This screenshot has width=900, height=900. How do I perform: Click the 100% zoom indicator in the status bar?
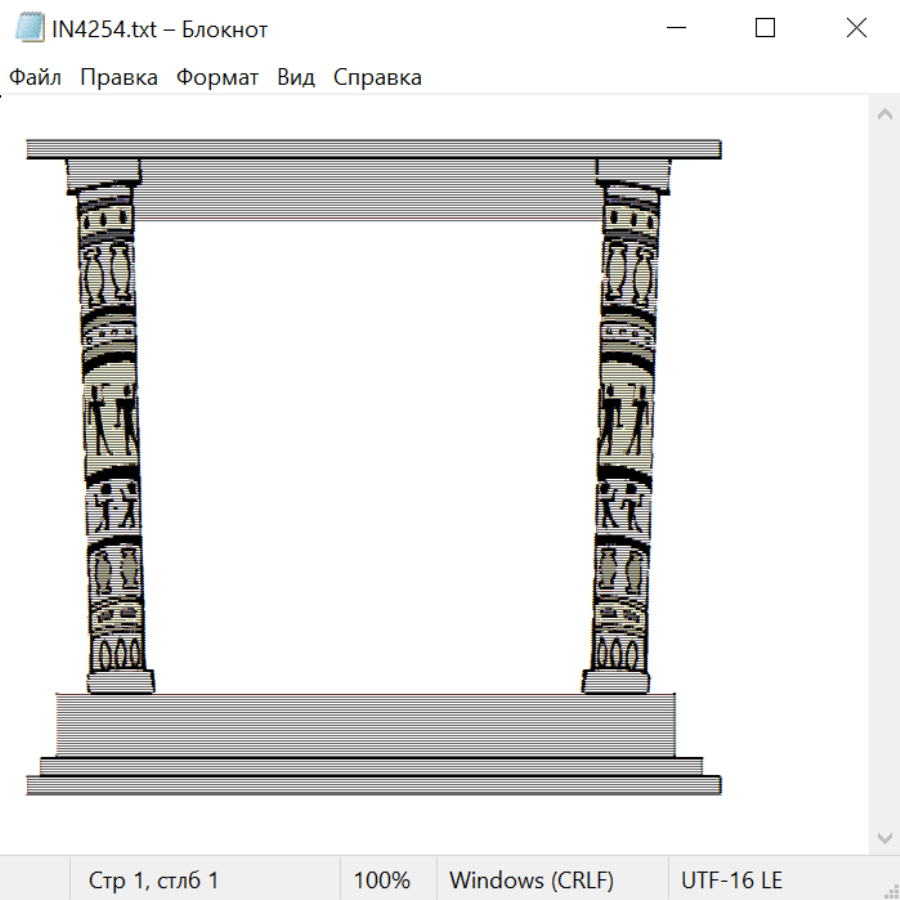(x=382, y=880)
